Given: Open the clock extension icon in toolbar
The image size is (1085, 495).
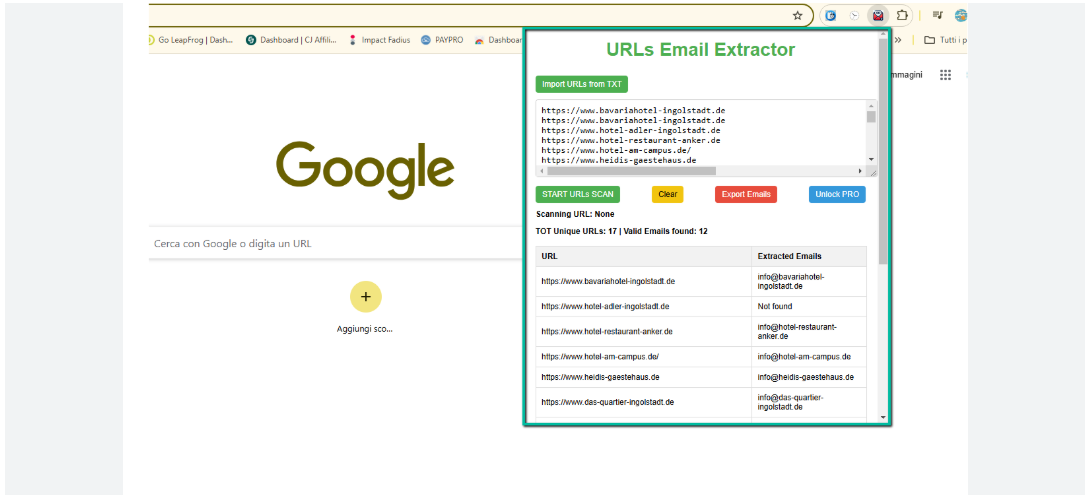Looking at the screenshot, I should [x=854, y=15].
